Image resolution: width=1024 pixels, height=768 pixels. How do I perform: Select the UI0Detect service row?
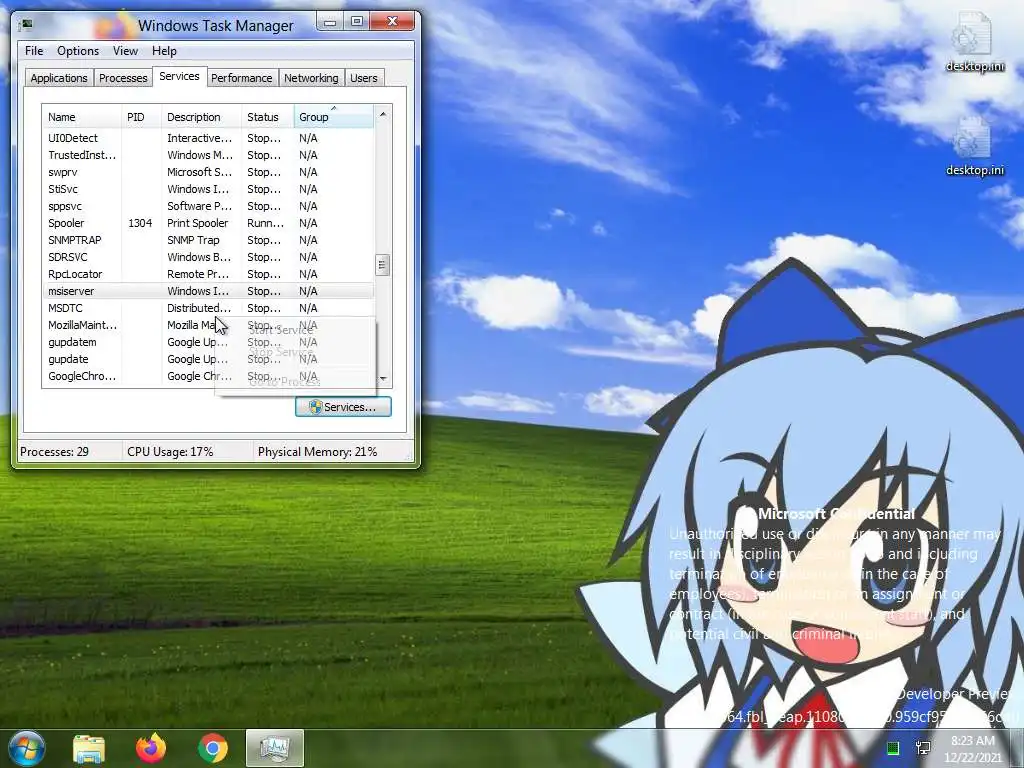[208, 138]
